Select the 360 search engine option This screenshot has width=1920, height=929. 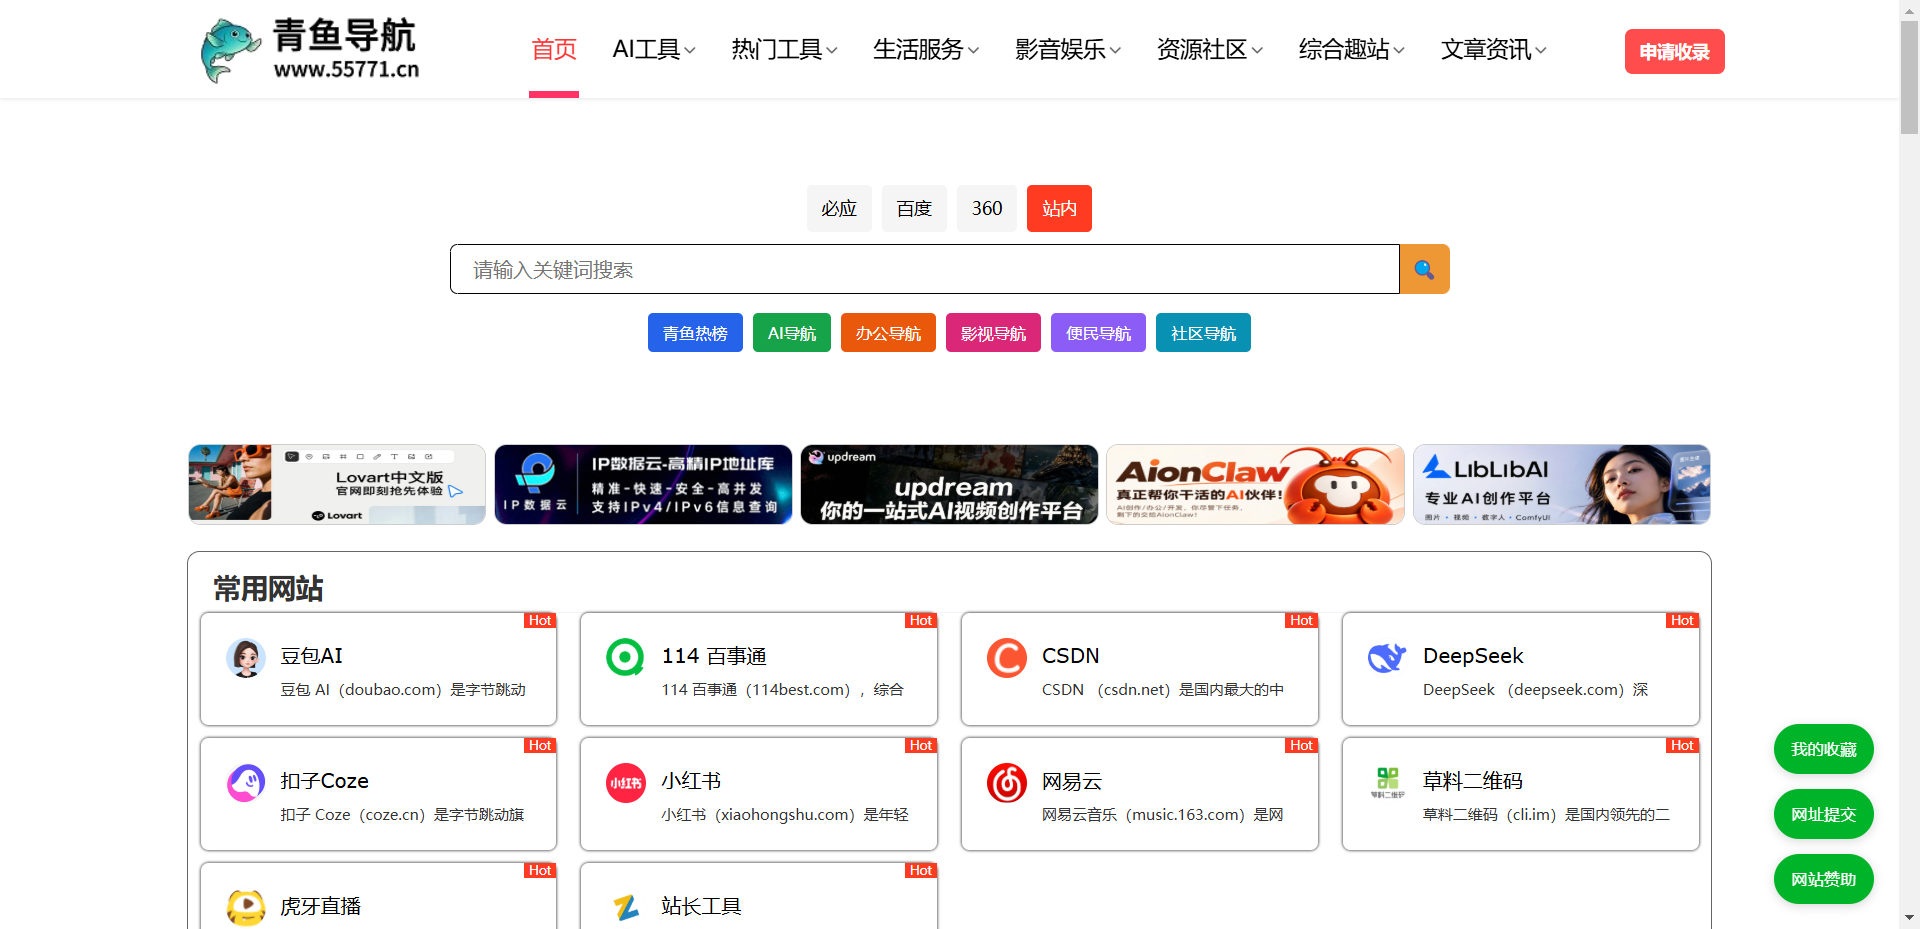[x=987, y=208]
